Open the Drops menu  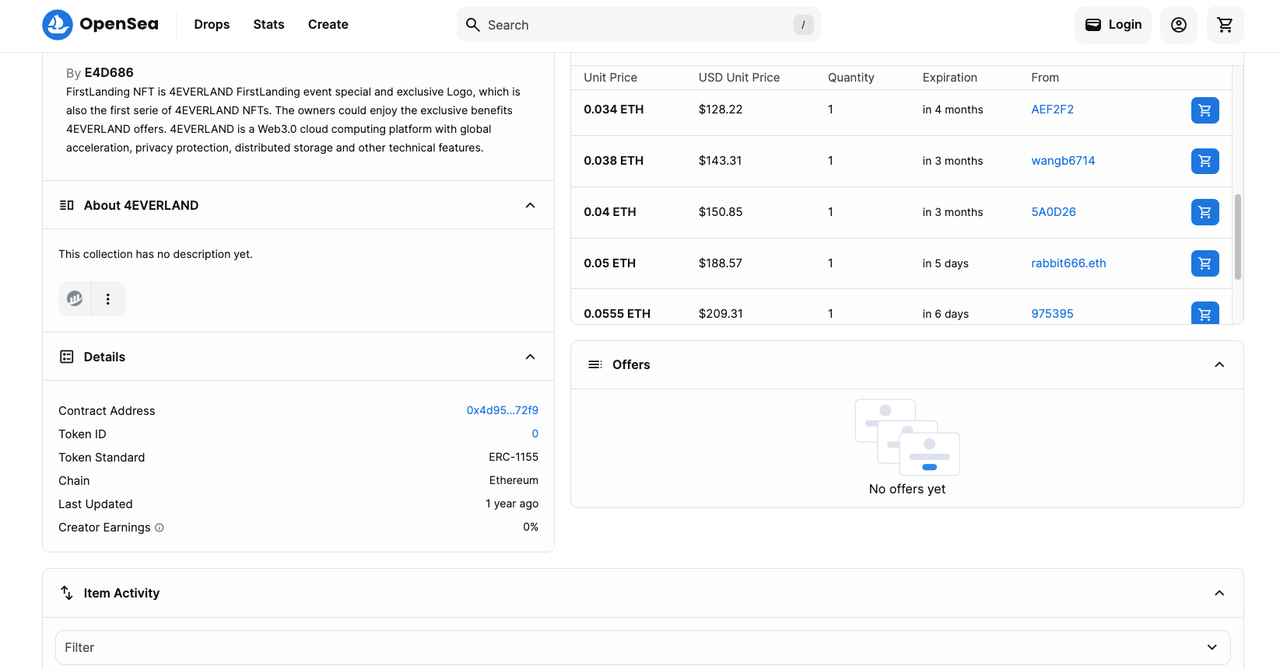[212, 24]
